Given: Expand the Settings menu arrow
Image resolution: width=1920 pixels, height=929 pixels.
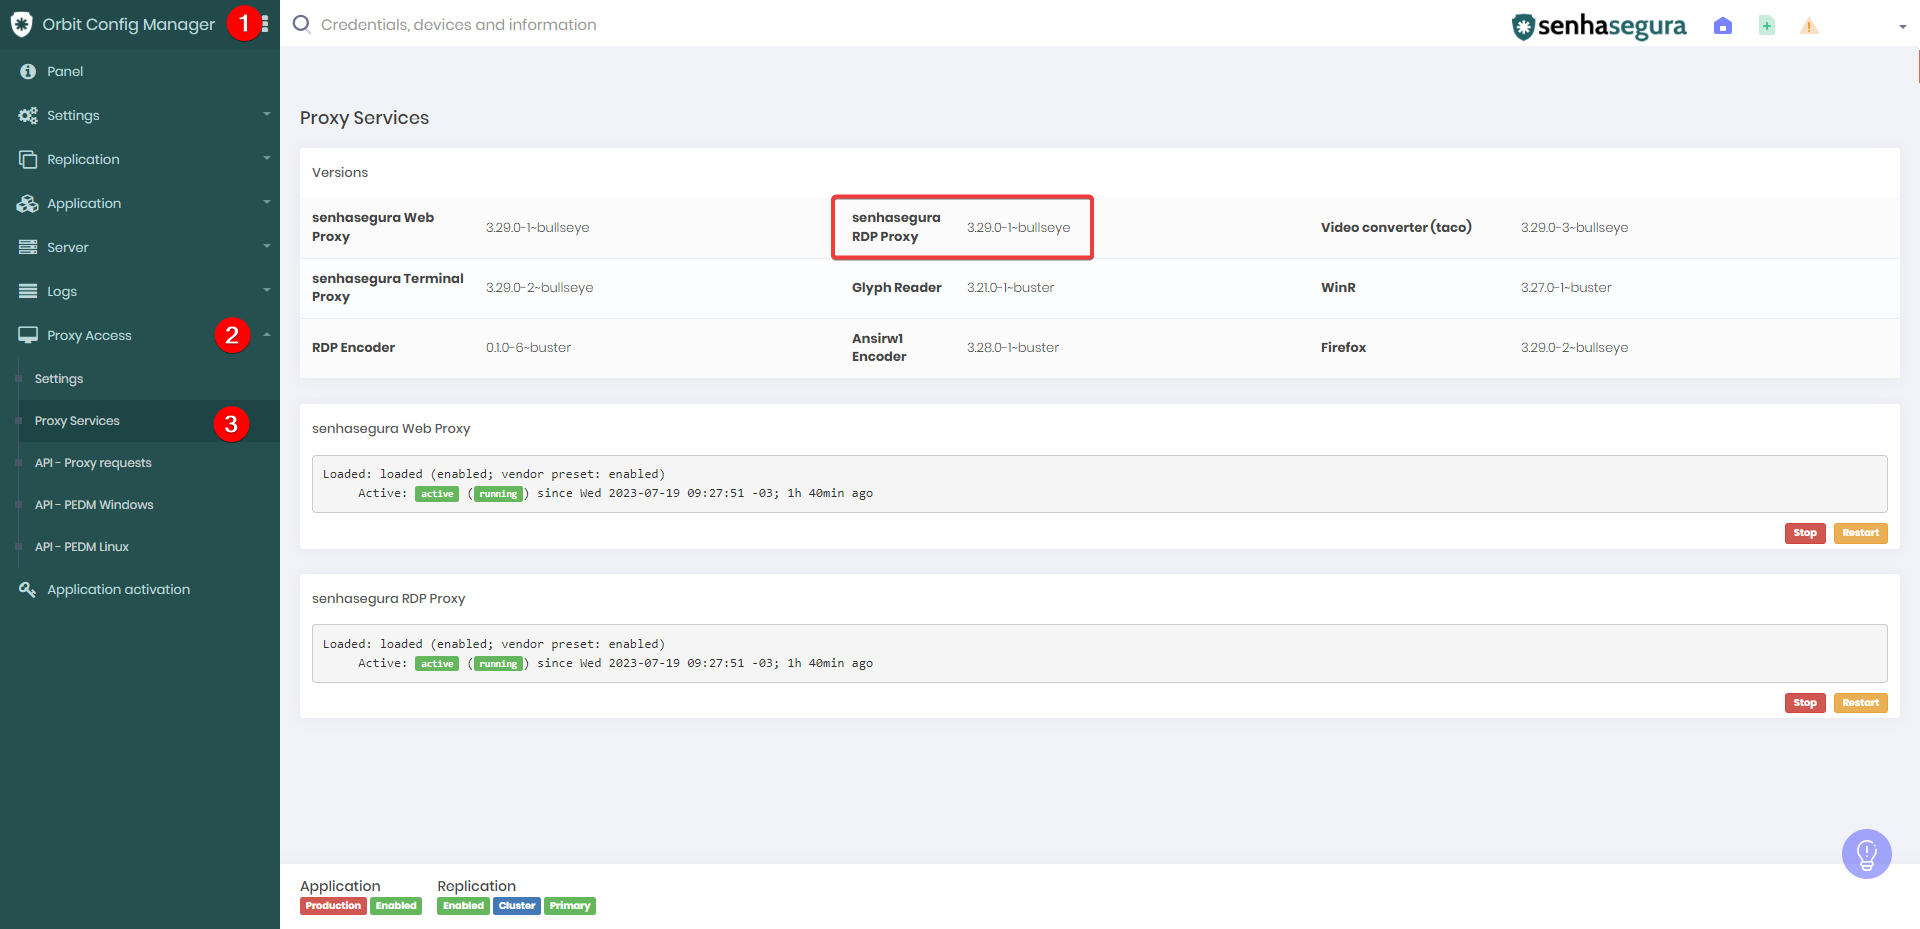Looking at the screenshot, I should click(x=267, y=115).
